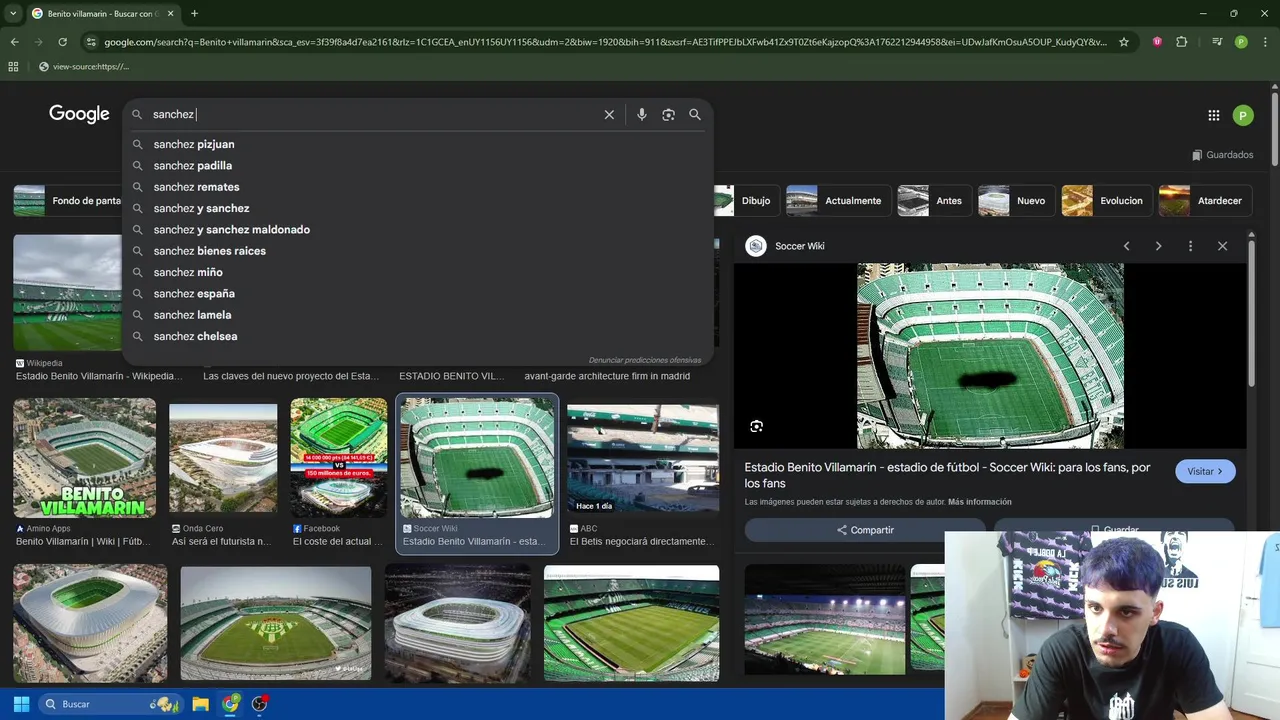Open Chrome profile avatar in toolbar
The width and height of the screenshot is (1280, 720).
click(x=1241, y=42)
